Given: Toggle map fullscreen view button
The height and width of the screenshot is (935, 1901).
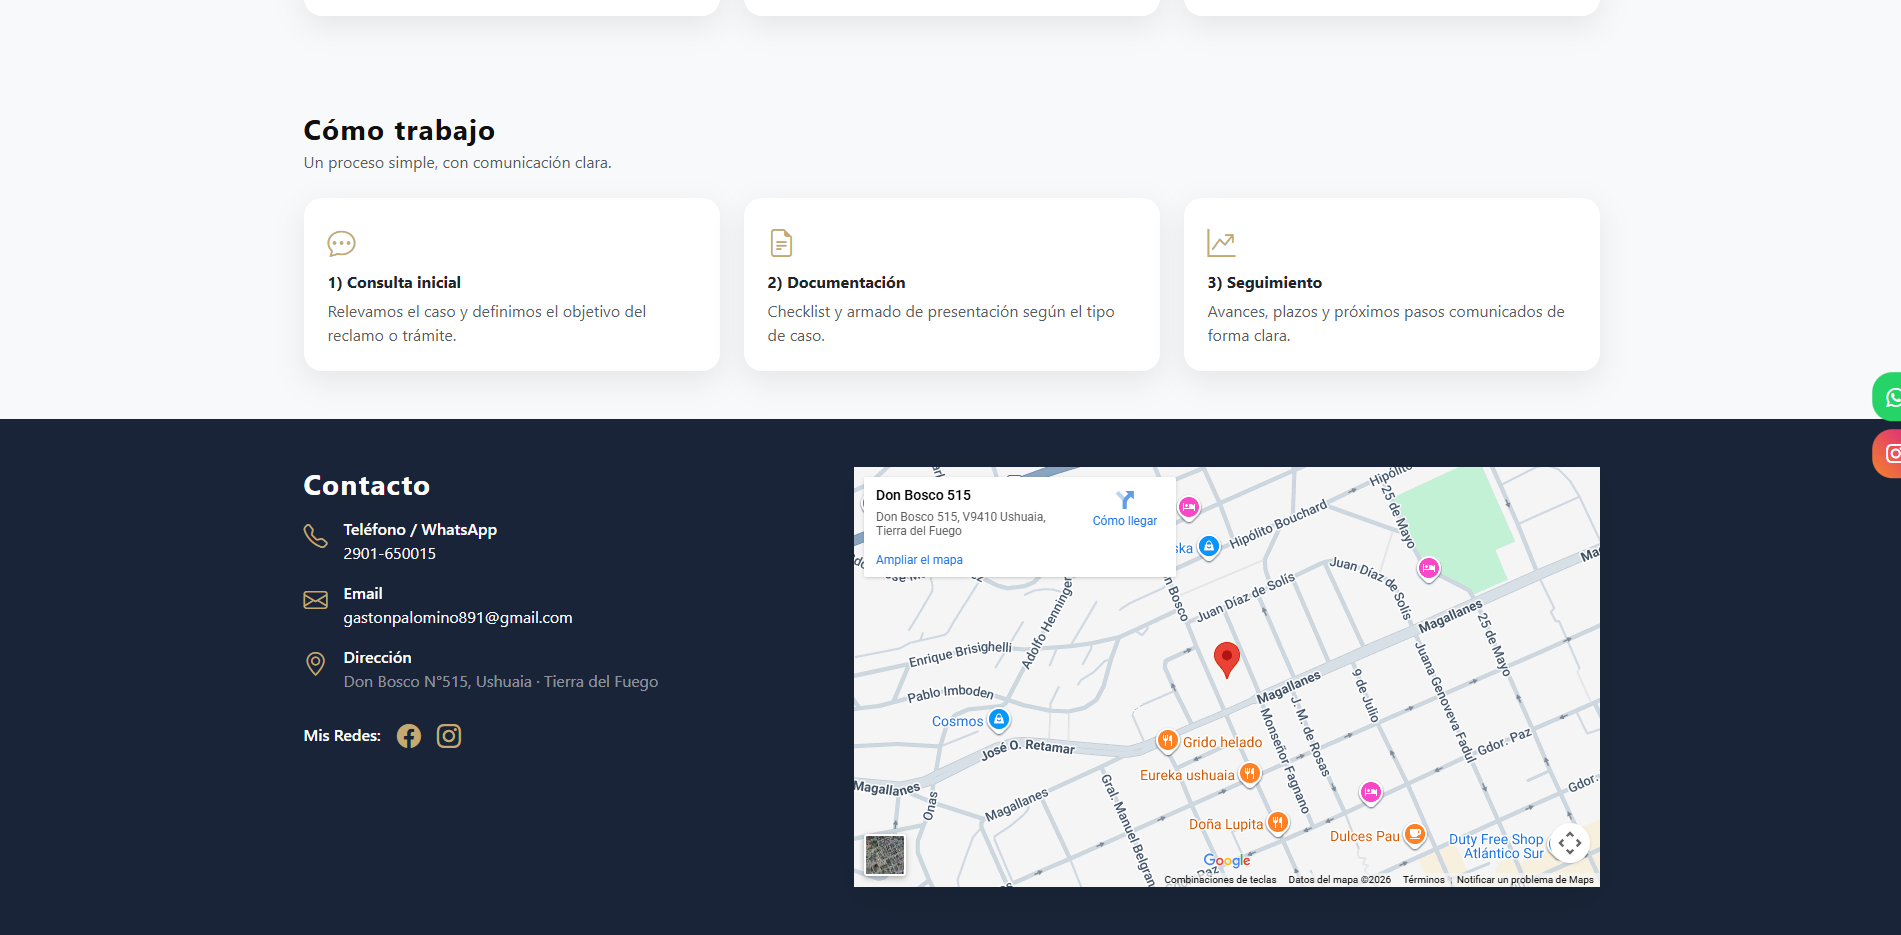Looking at the screenshot, I should 1569,843.
